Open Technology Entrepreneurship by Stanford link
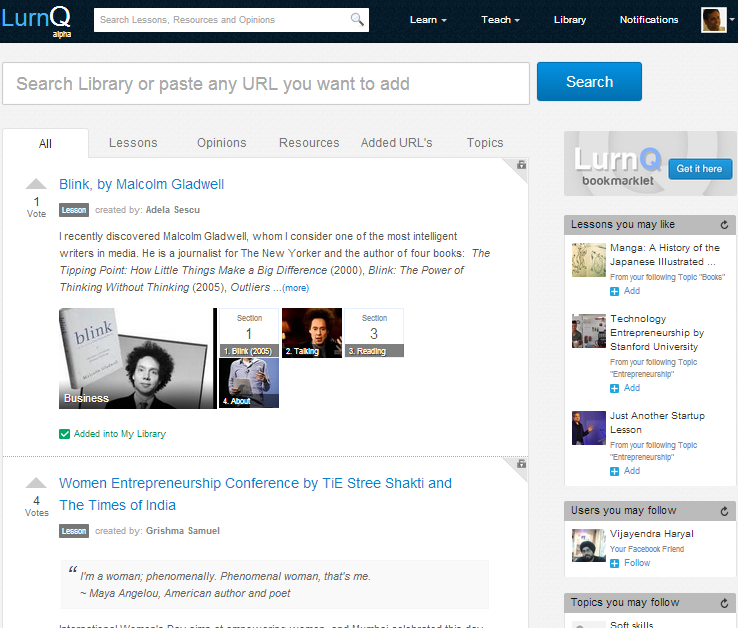Screen dimensions: 738x628 (657, 333)
